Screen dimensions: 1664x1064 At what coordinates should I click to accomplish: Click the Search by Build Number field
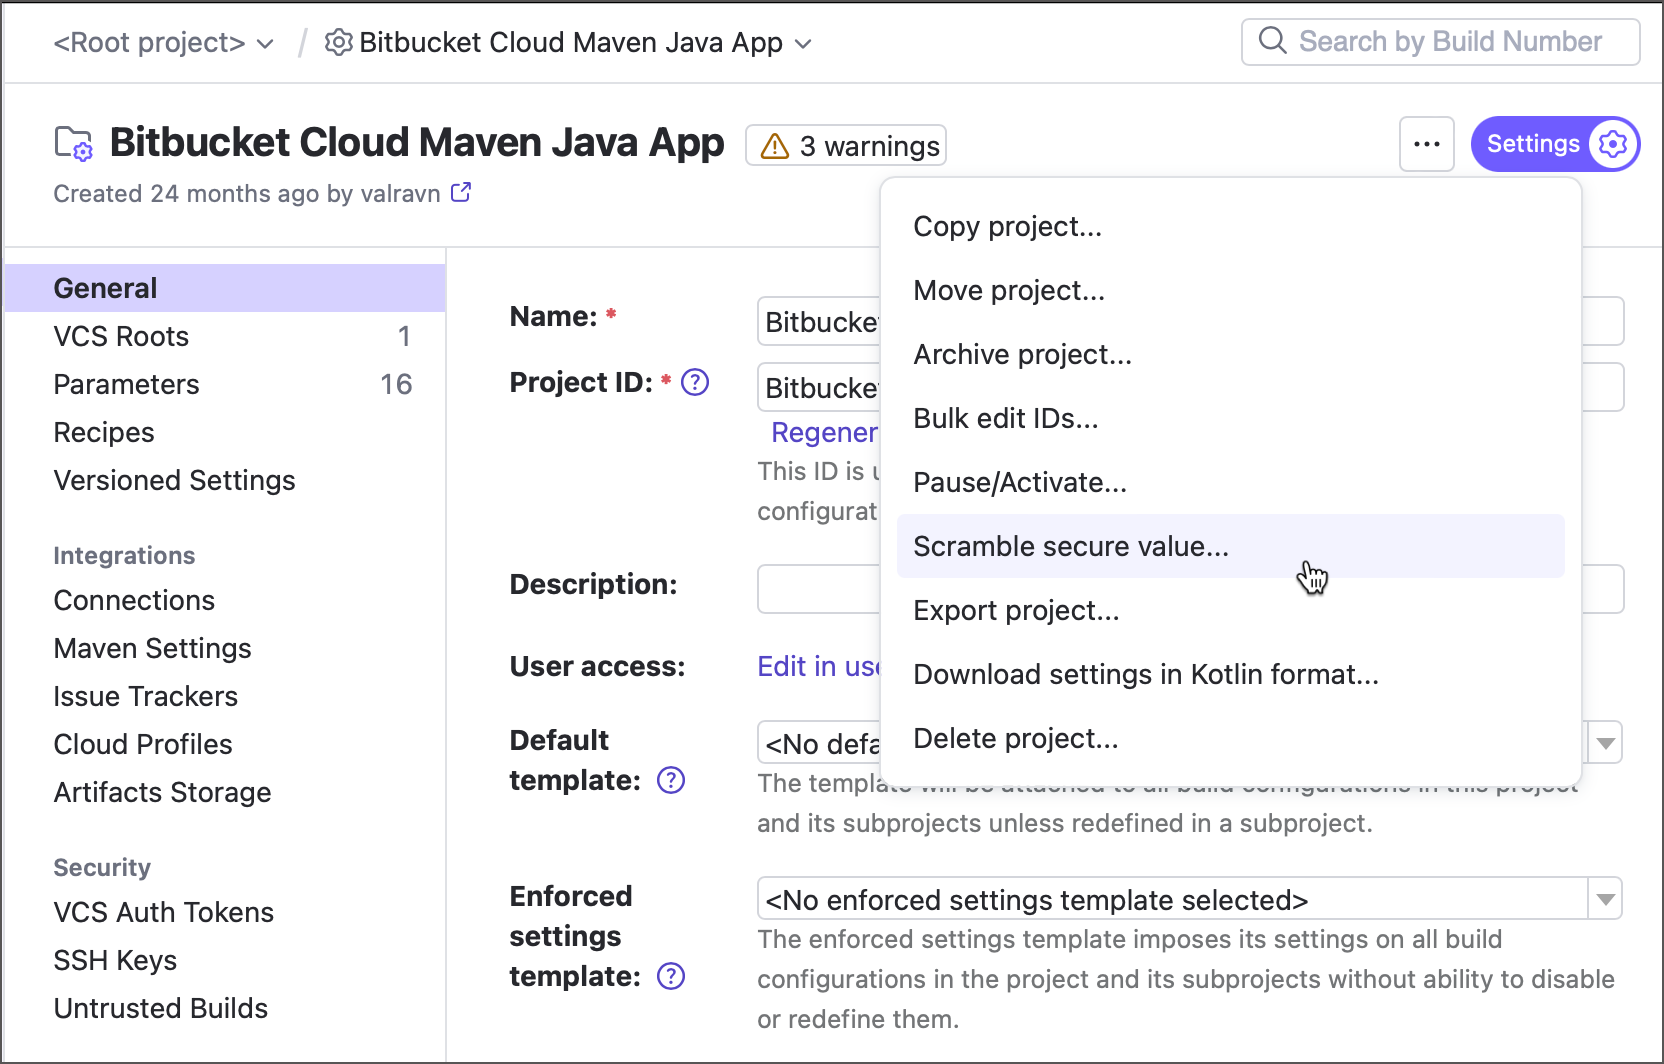pos(1450,42)
